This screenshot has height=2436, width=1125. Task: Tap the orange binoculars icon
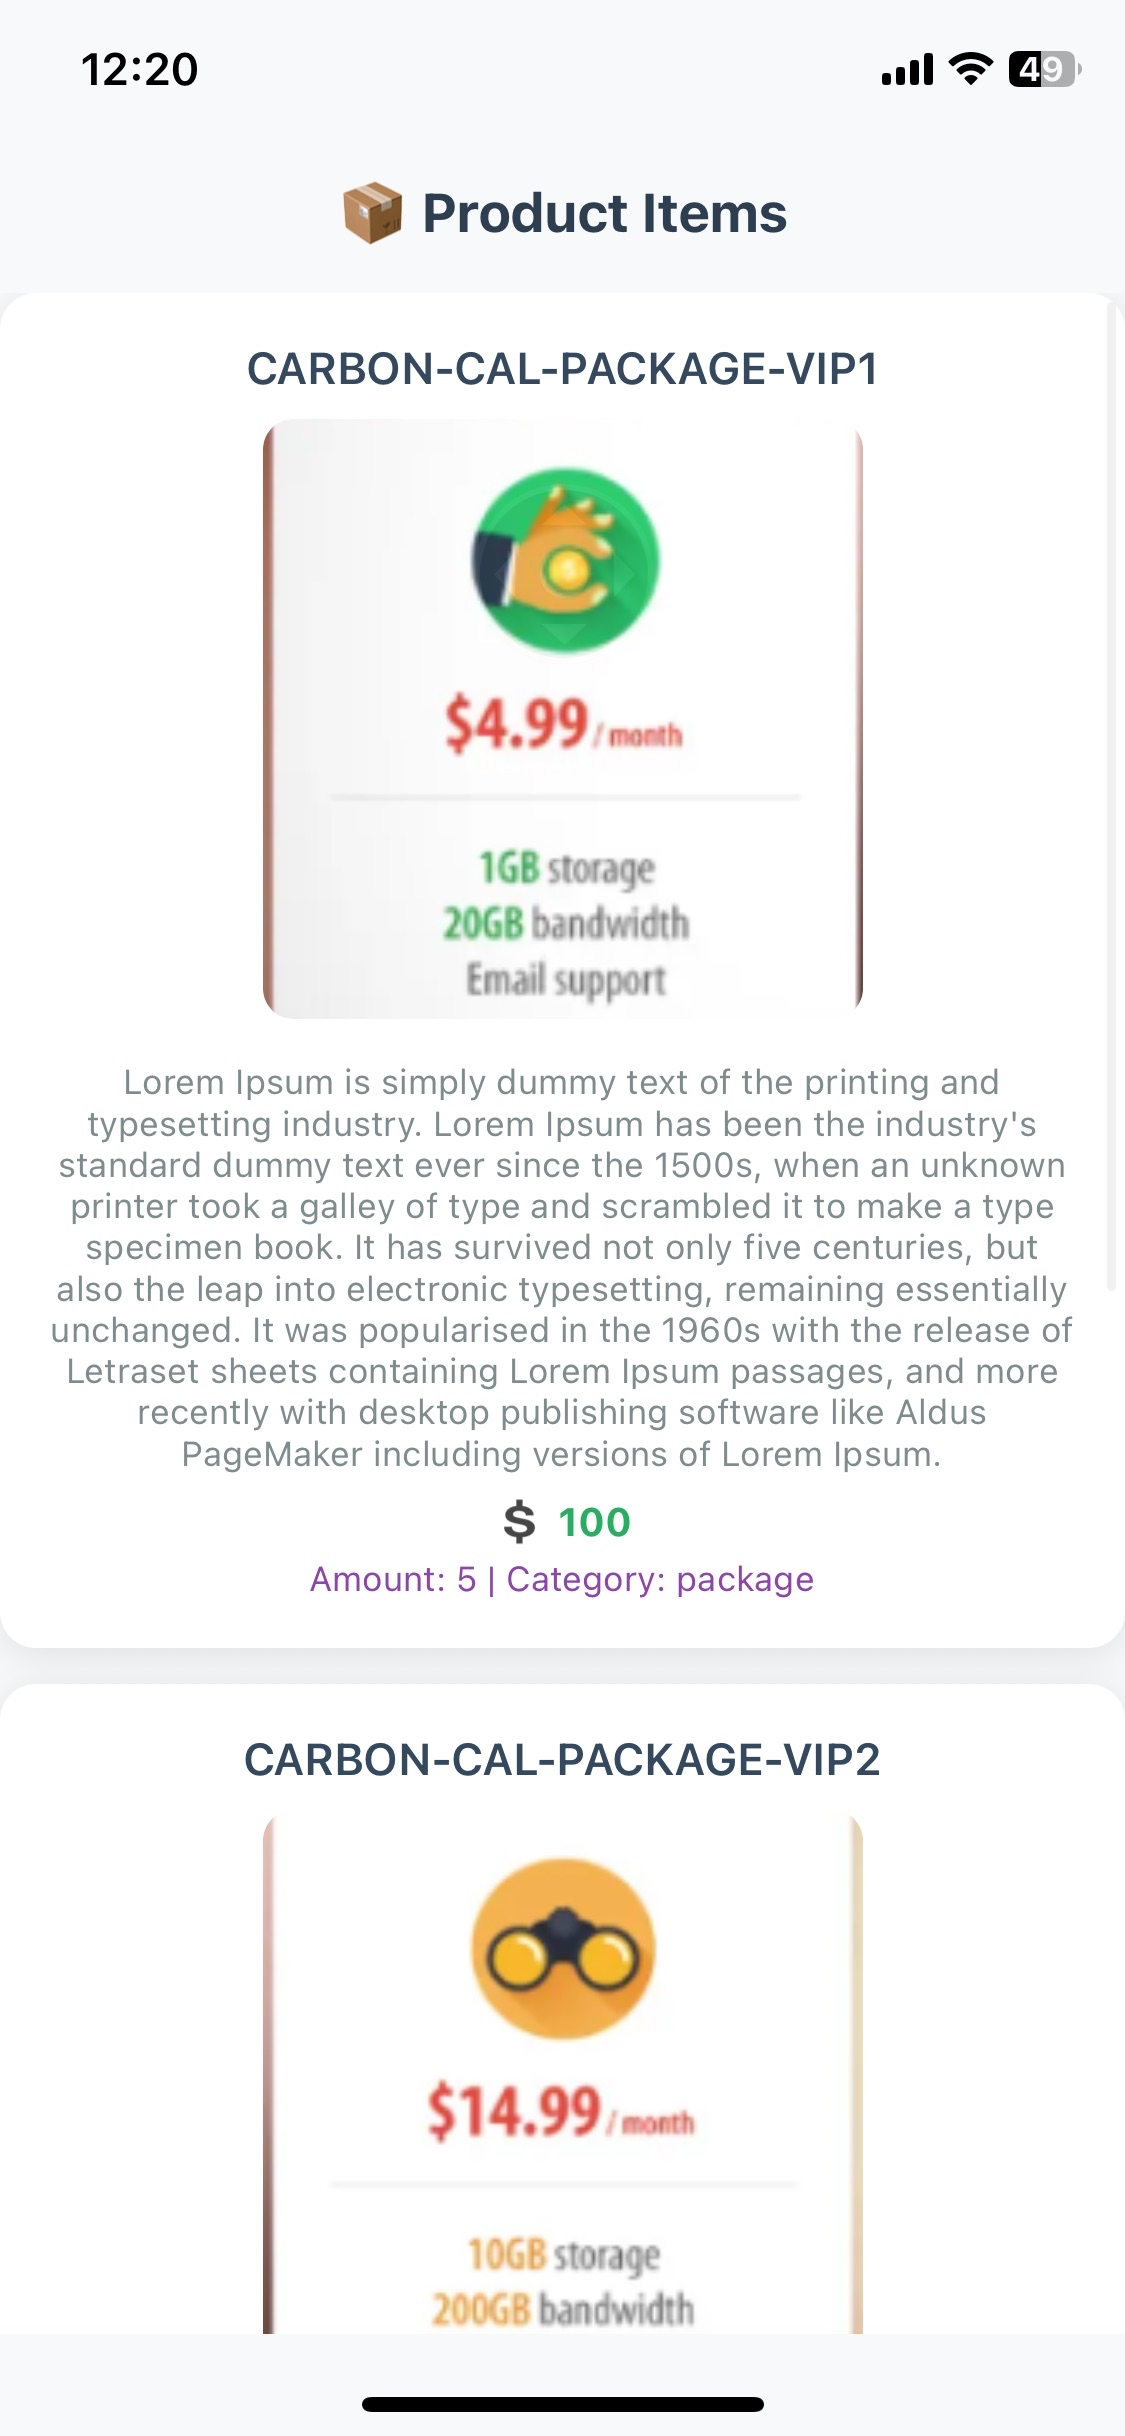(x=564, y=1948)
